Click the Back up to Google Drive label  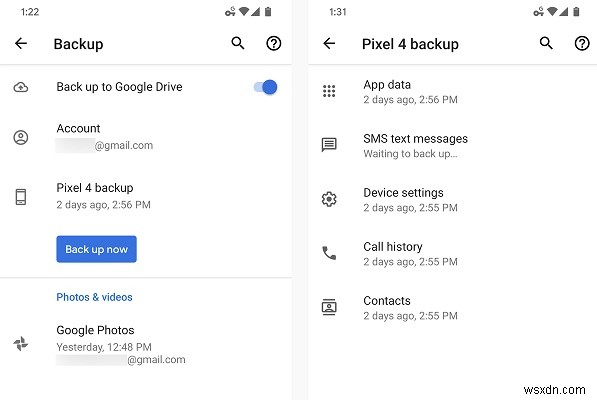point(119,87)
